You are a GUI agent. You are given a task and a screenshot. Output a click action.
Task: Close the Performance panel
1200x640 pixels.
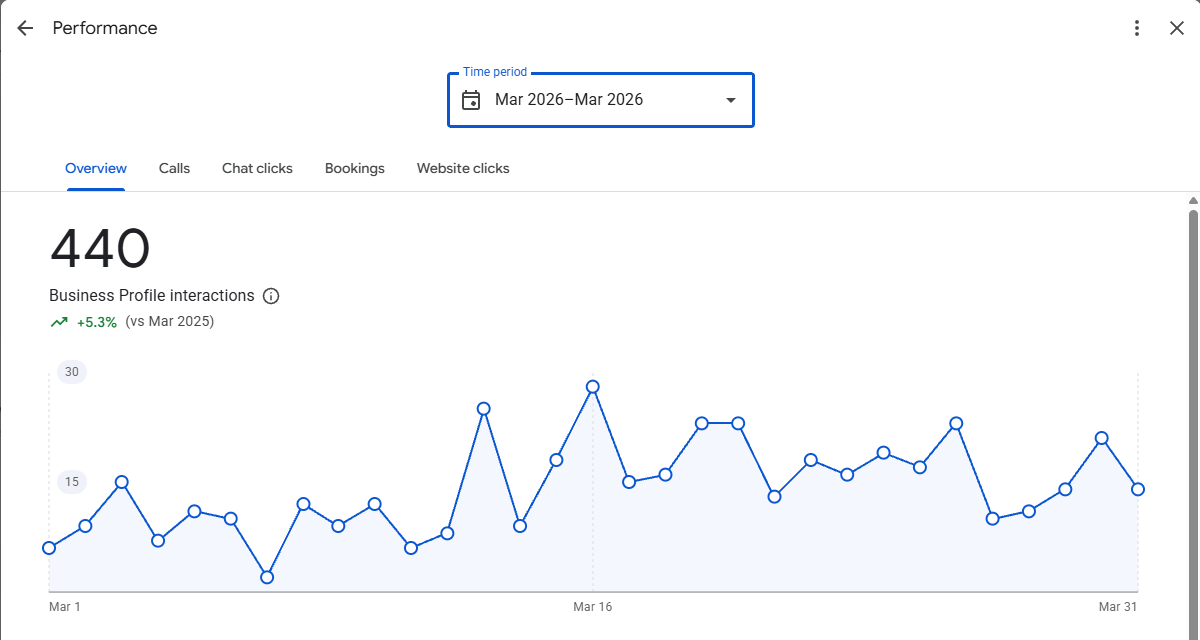tap(1177, 28)
